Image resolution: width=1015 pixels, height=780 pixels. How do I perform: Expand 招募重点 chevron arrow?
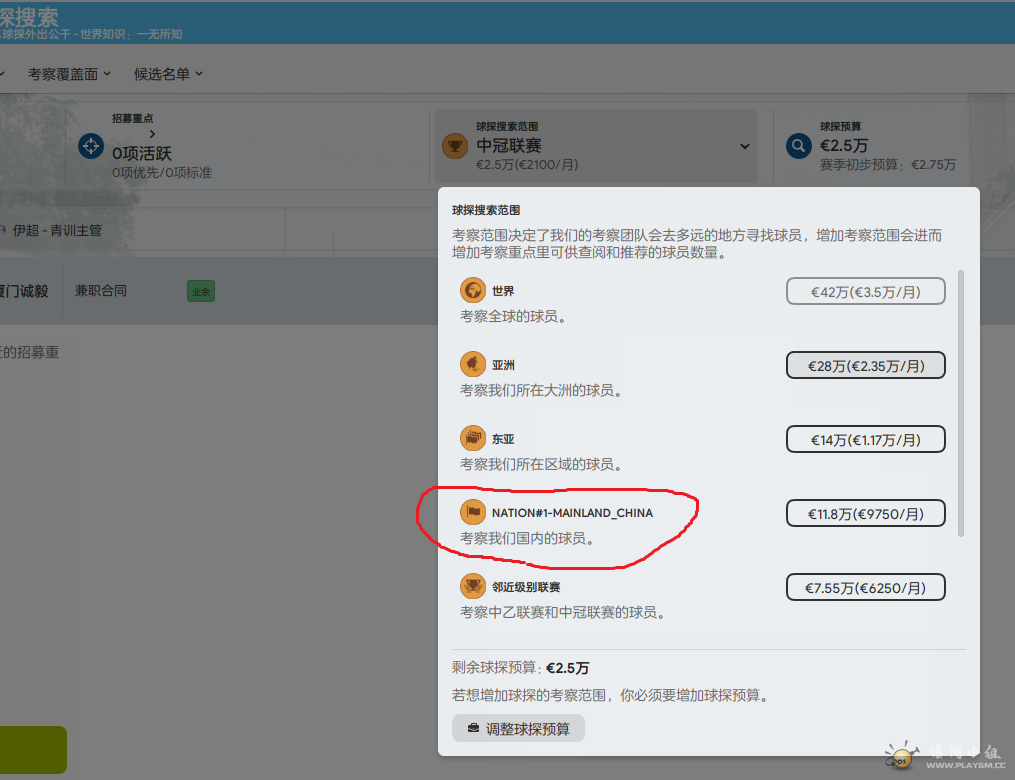pos(152,134)
